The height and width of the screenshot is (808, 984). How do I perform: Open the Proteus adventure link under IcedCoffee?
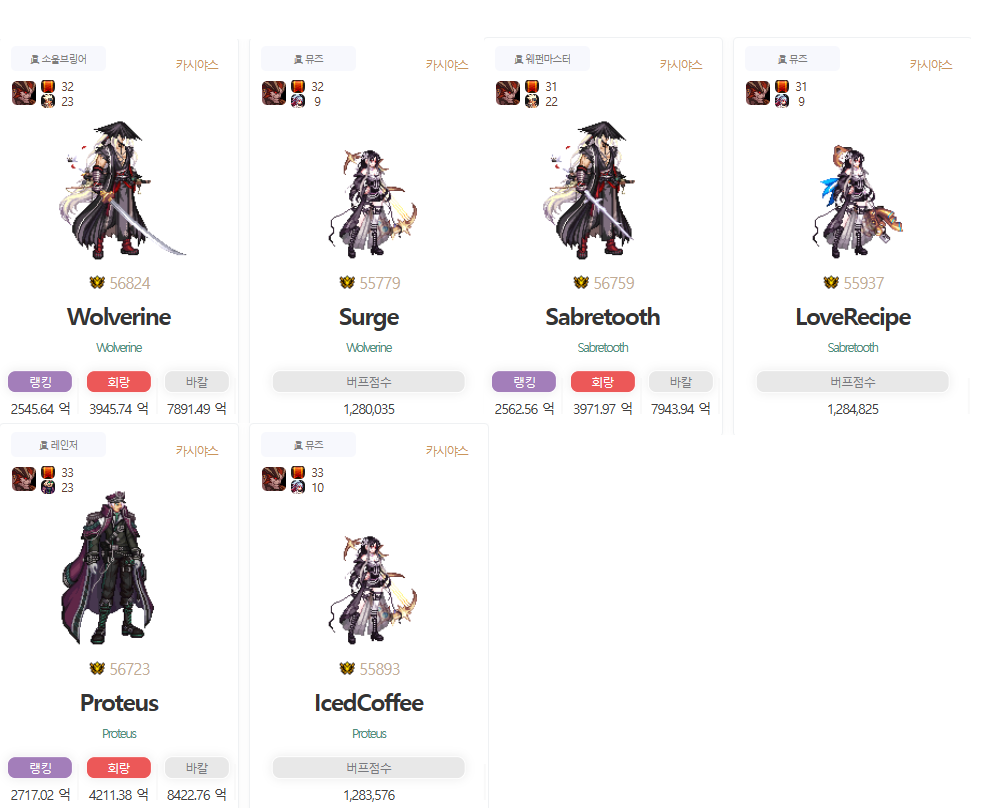[x=369, y=733]
